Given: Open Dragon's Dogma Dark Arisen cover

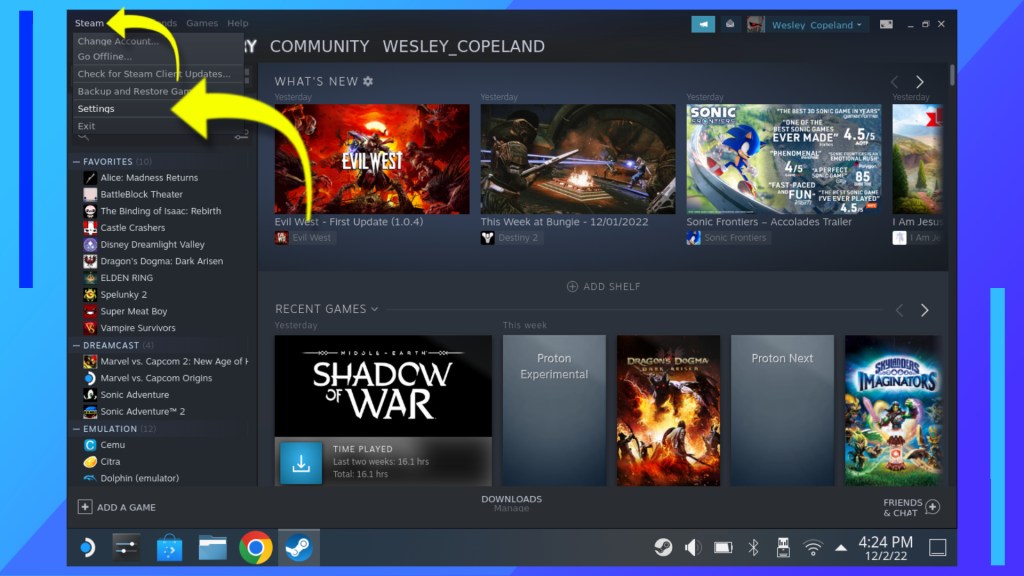Looking at the screenshot, I should pos(668,410).
